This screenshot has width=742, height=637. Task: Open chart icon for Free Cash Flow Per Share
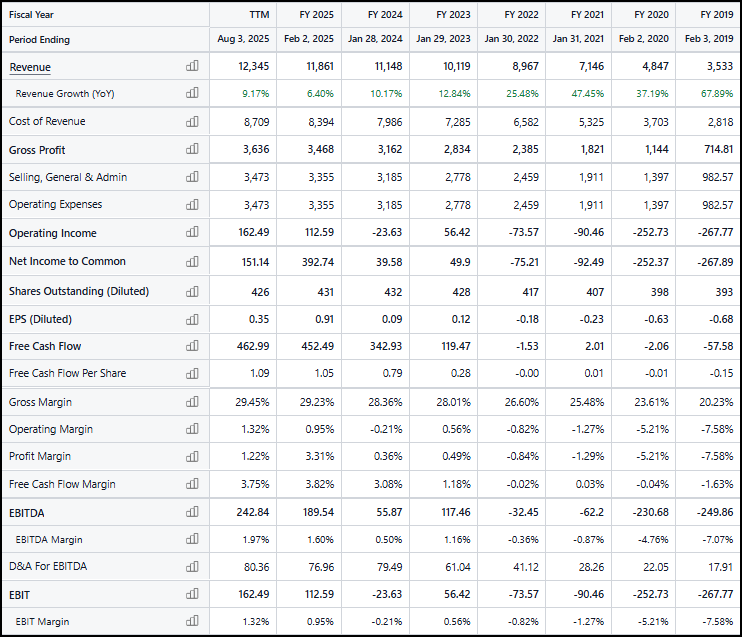coord(192,373)
